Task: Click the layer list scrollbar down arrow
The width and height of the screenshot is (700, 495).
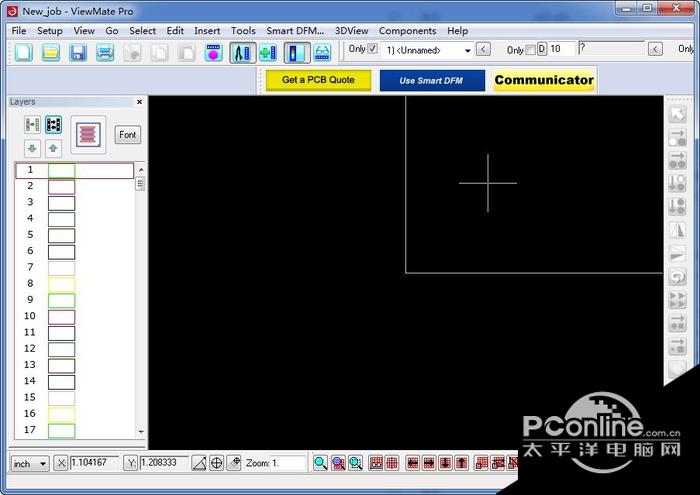Action: (141, 432)
